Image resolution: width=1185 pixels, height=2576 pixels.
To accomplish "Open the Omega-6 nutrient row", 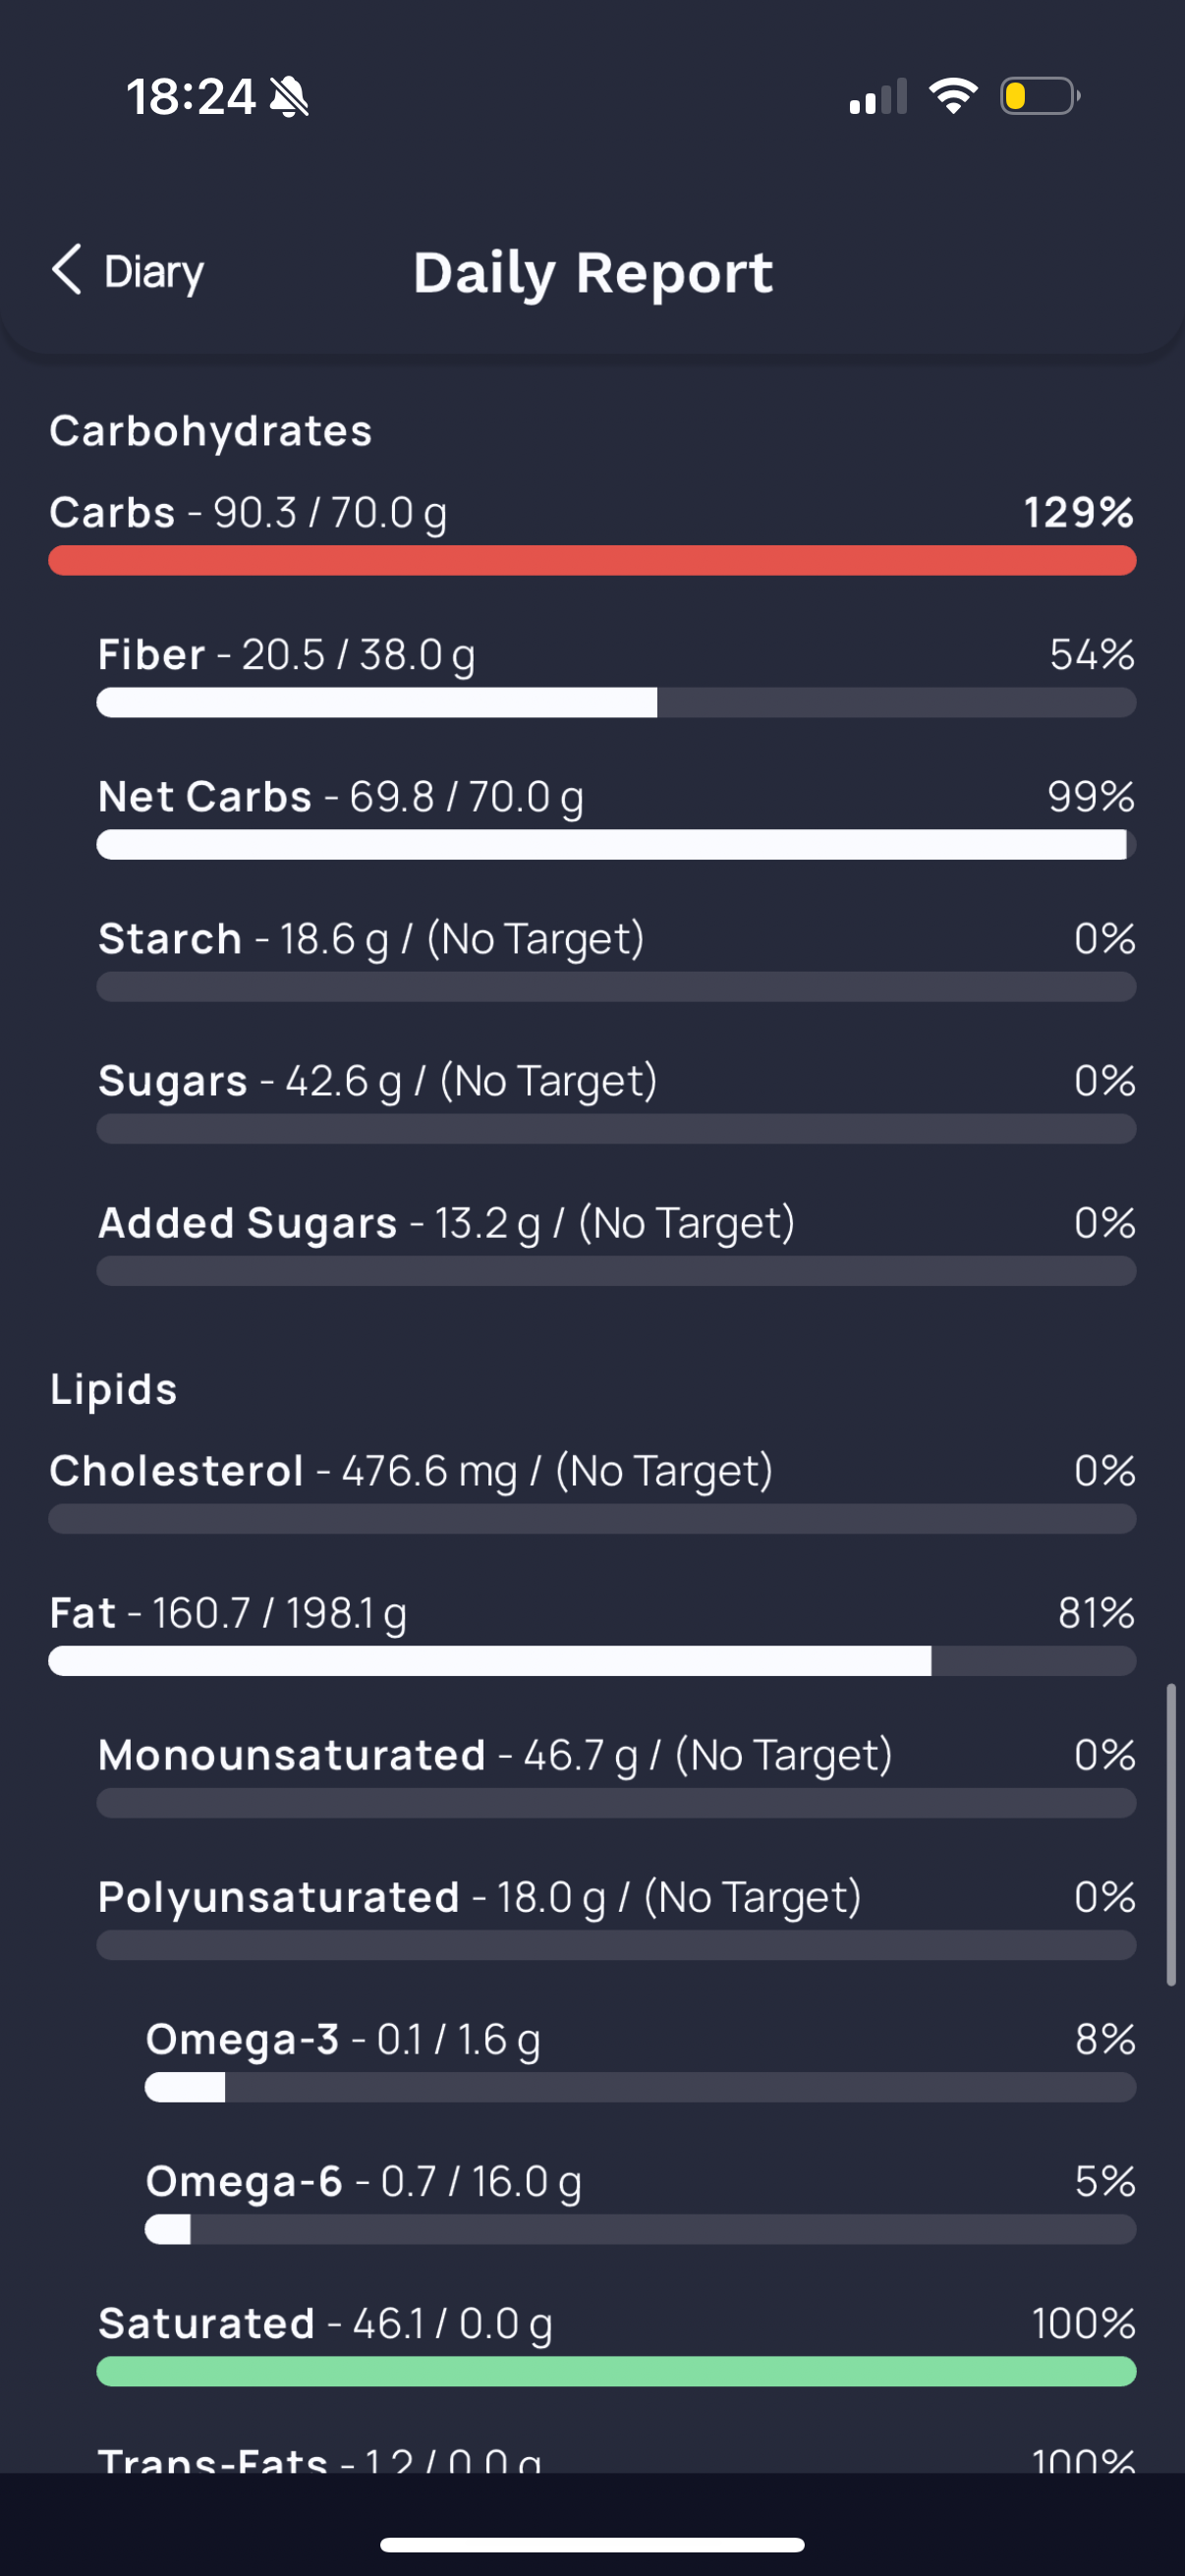I will pos(640,2201).
